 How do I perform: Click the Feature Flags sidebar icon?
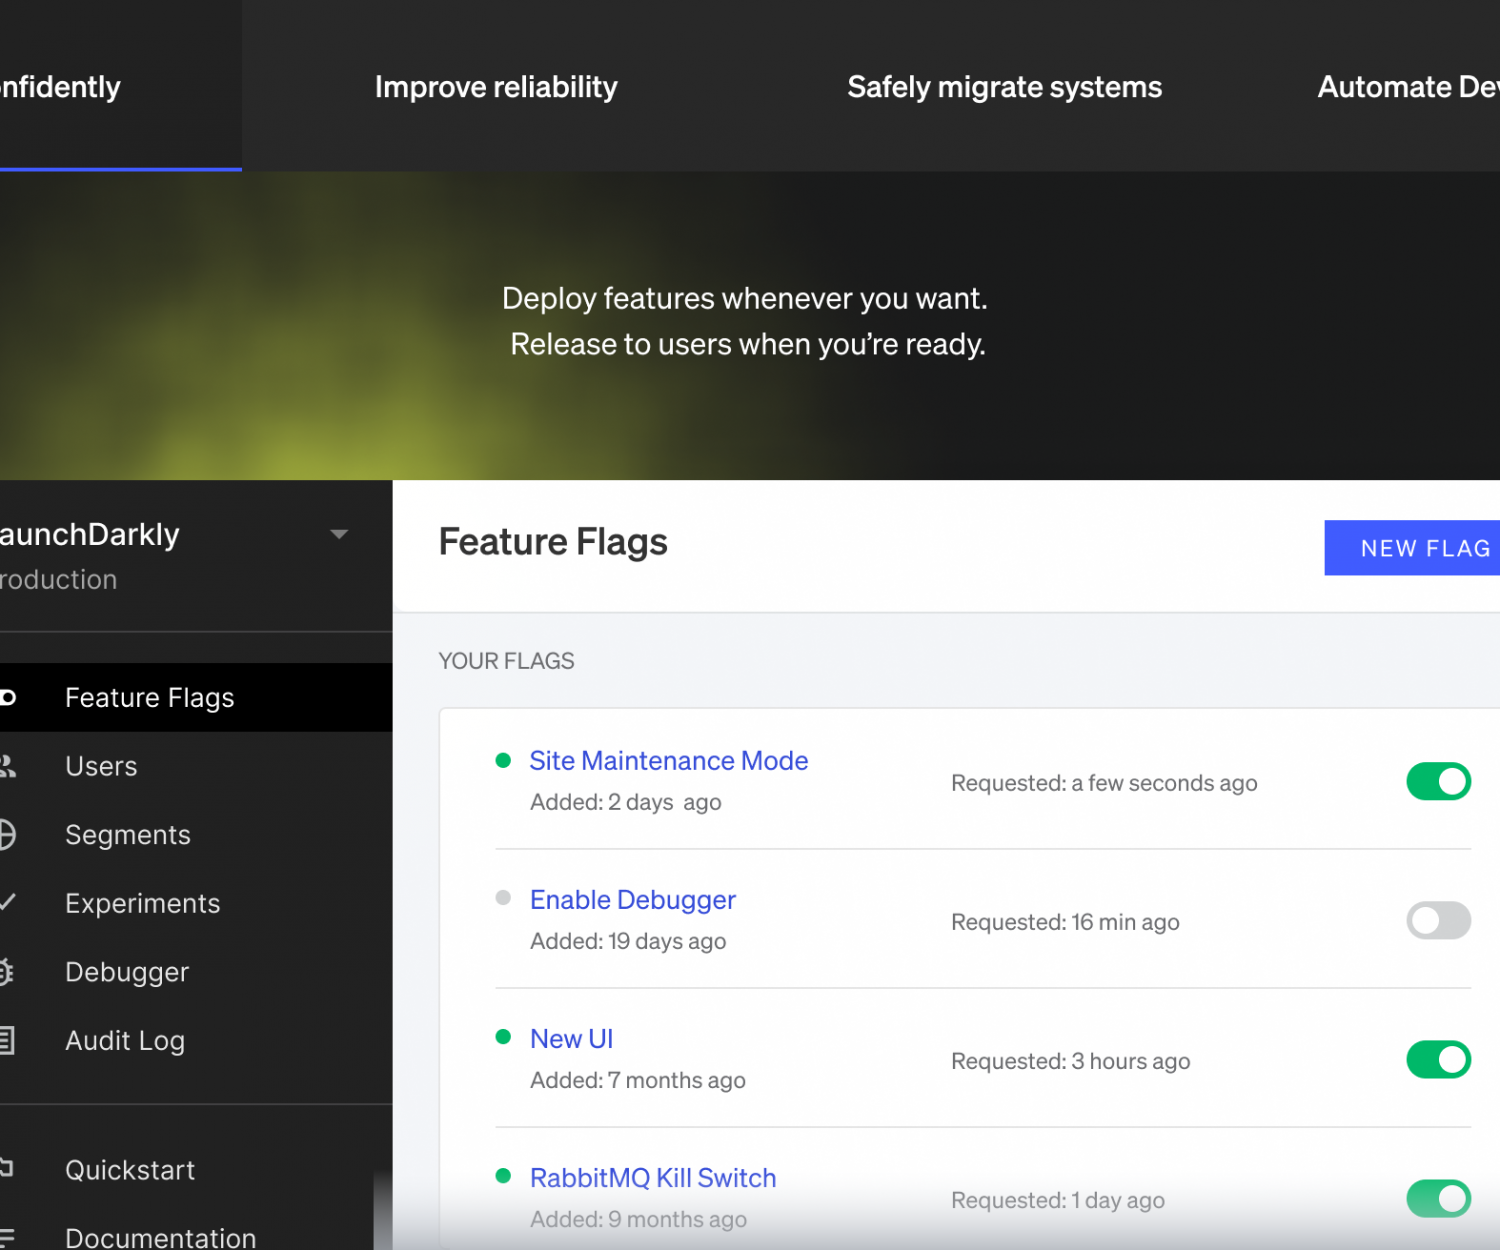pyautogui.click(x=8, y=697)
